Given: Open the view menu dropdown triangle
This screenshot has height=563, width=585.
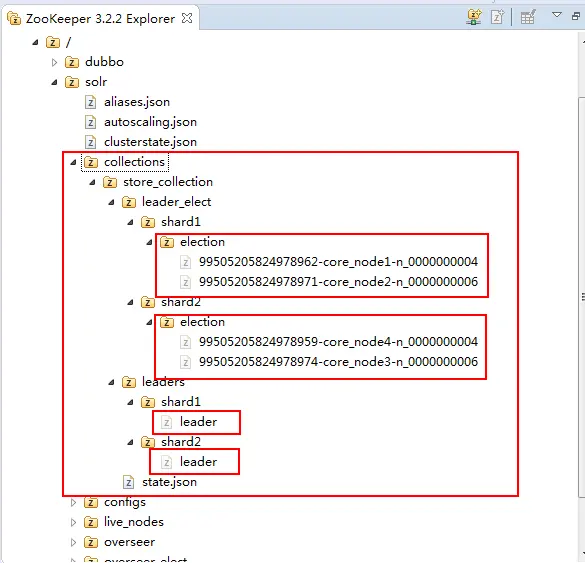Looking at the screenshot, I should coord(557,15).
